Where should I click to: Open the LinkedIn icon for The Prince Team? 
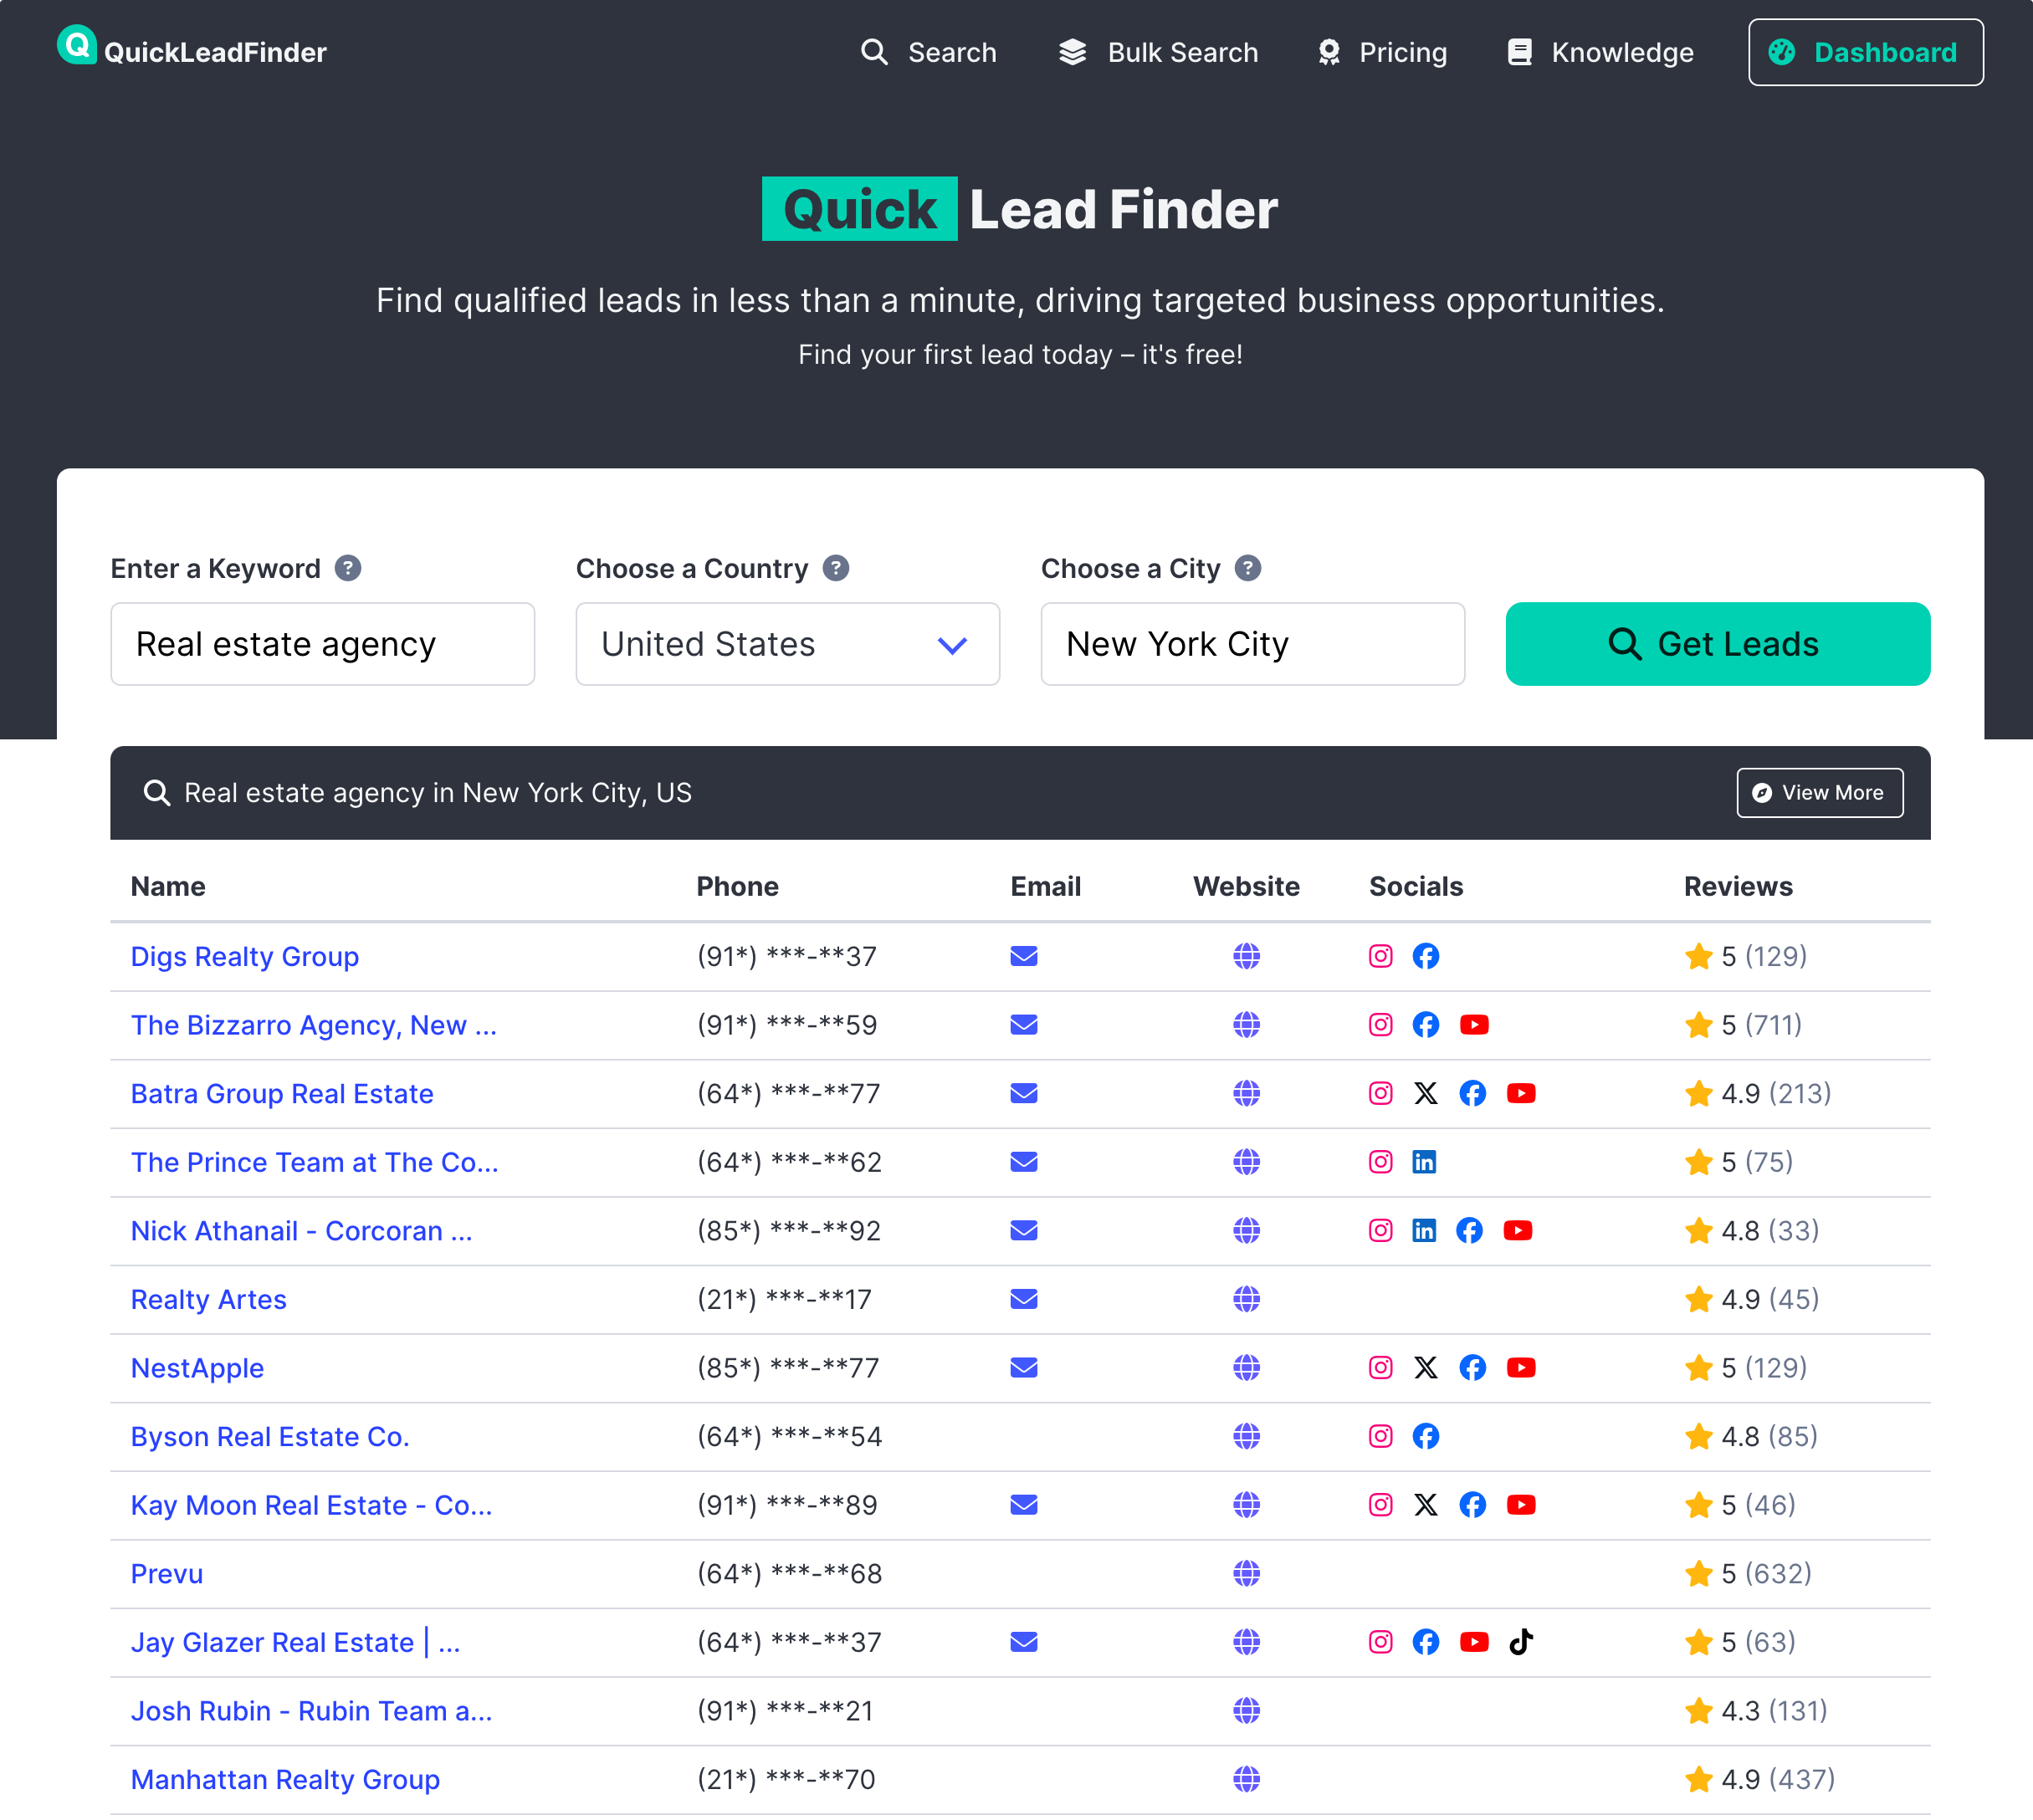pyautogui.click(x=1424, y=1162)
